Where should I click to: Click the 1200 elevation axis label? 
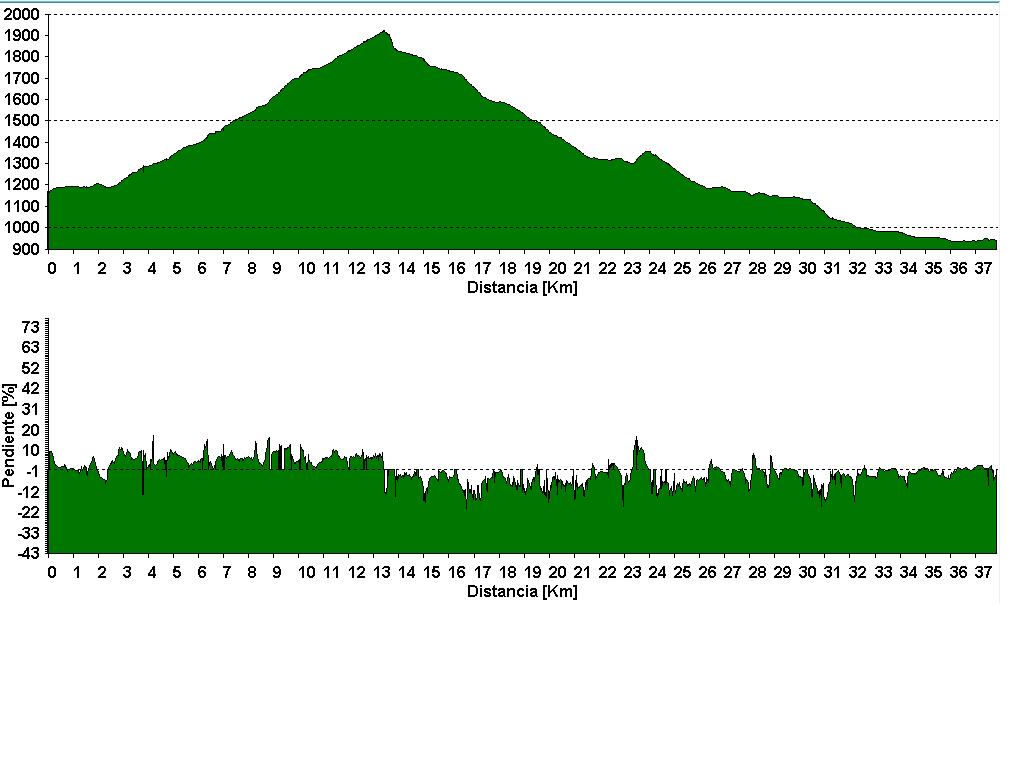point(21,185)
